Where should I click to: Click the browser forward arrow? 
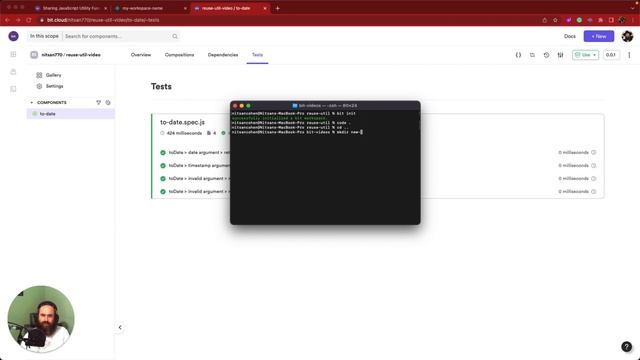18,20
